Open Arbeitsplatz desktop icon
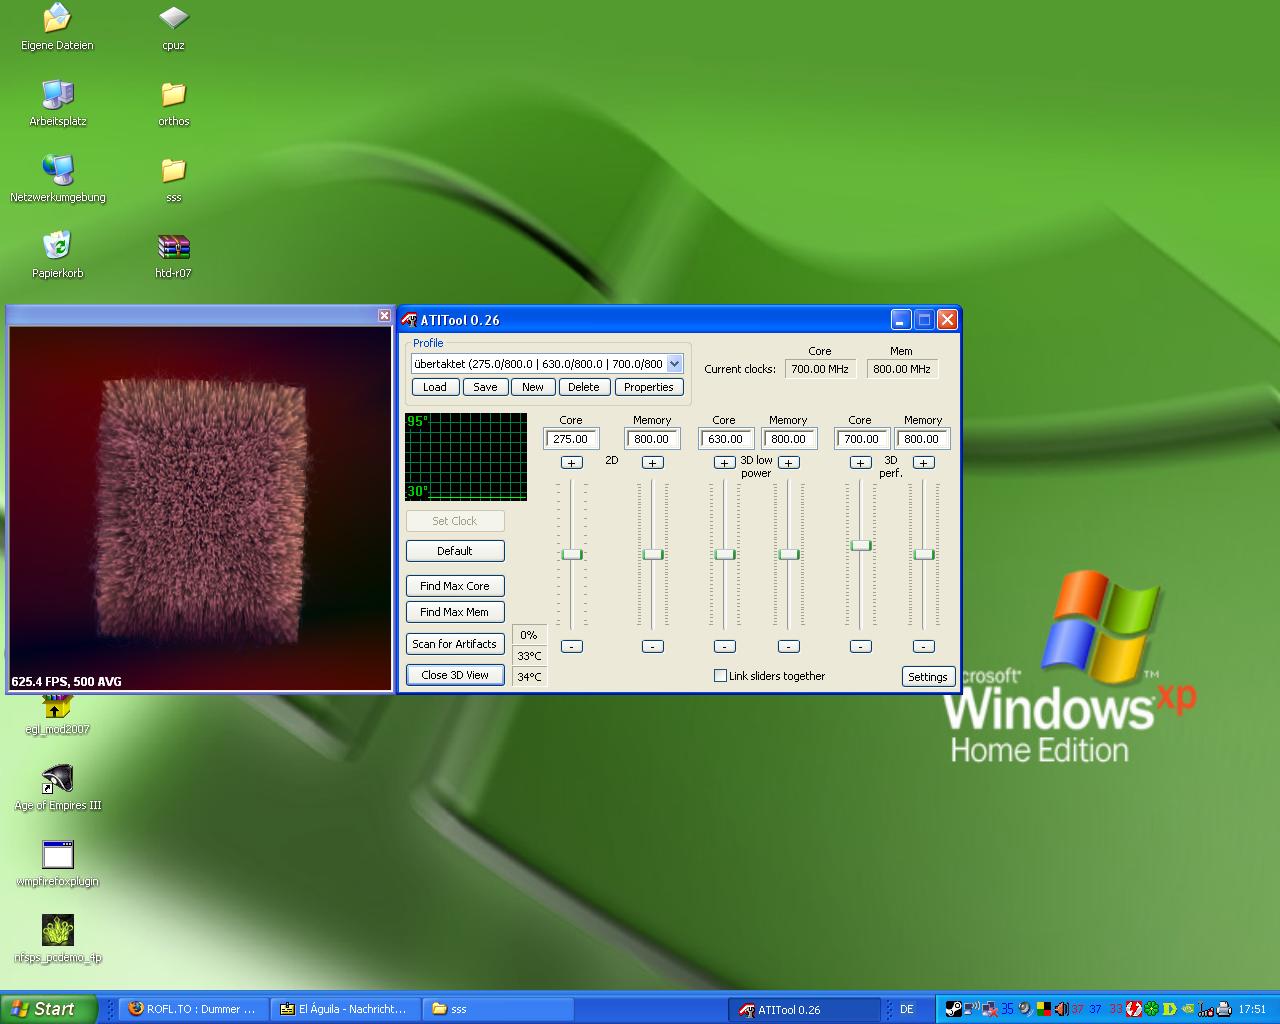Screen dimensions: 1280x1024 point(57,103)
